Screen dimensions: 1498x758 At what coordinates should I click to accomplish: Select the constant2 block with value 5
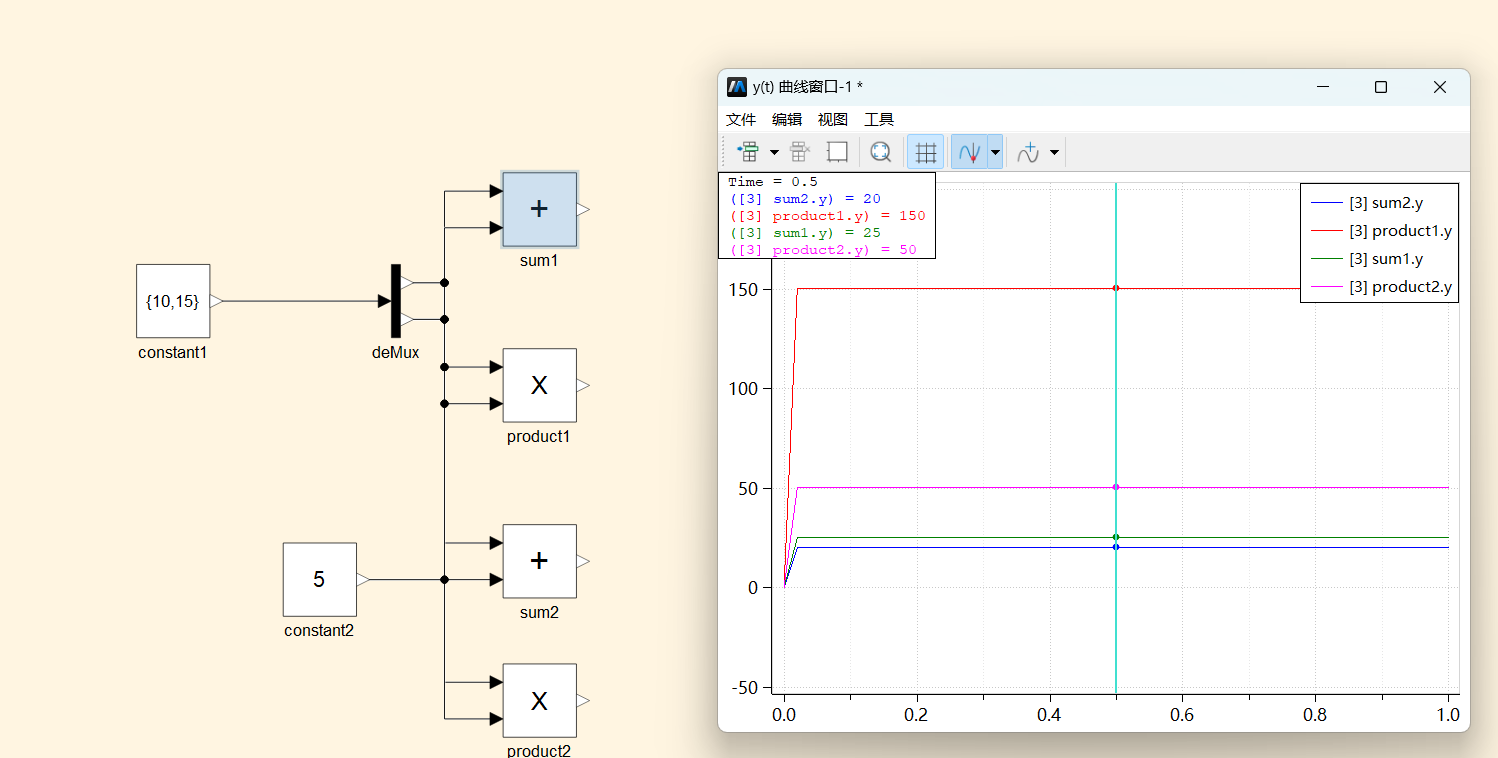pyautogui.click(x=319, y=579)
